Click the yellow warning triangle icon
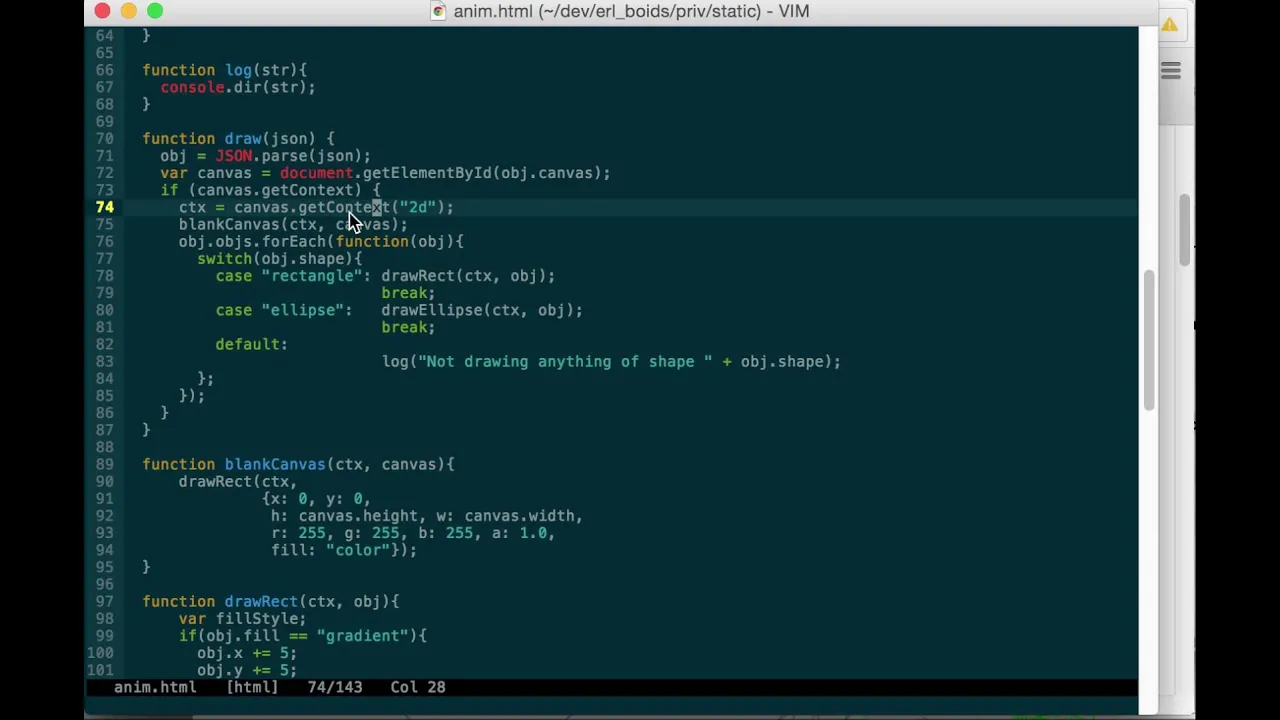This screenshot has width=1280, height=720. [1169, 25]
